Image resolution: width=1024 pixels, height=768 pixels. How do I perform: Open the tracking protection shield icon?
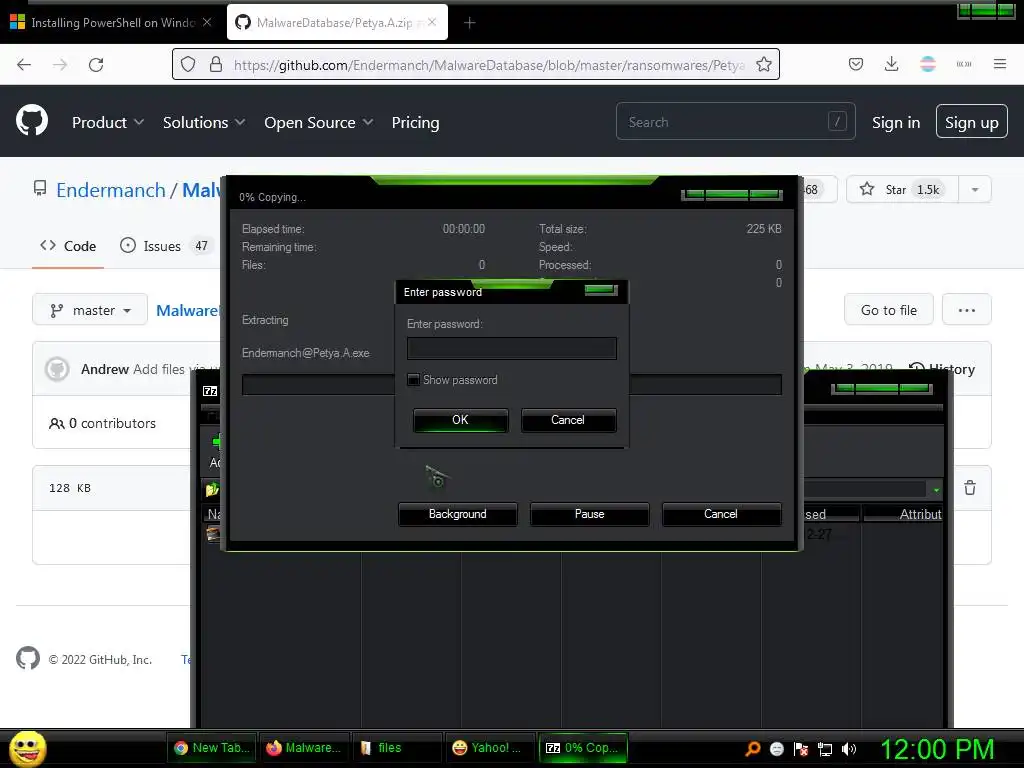coord(188,65)
